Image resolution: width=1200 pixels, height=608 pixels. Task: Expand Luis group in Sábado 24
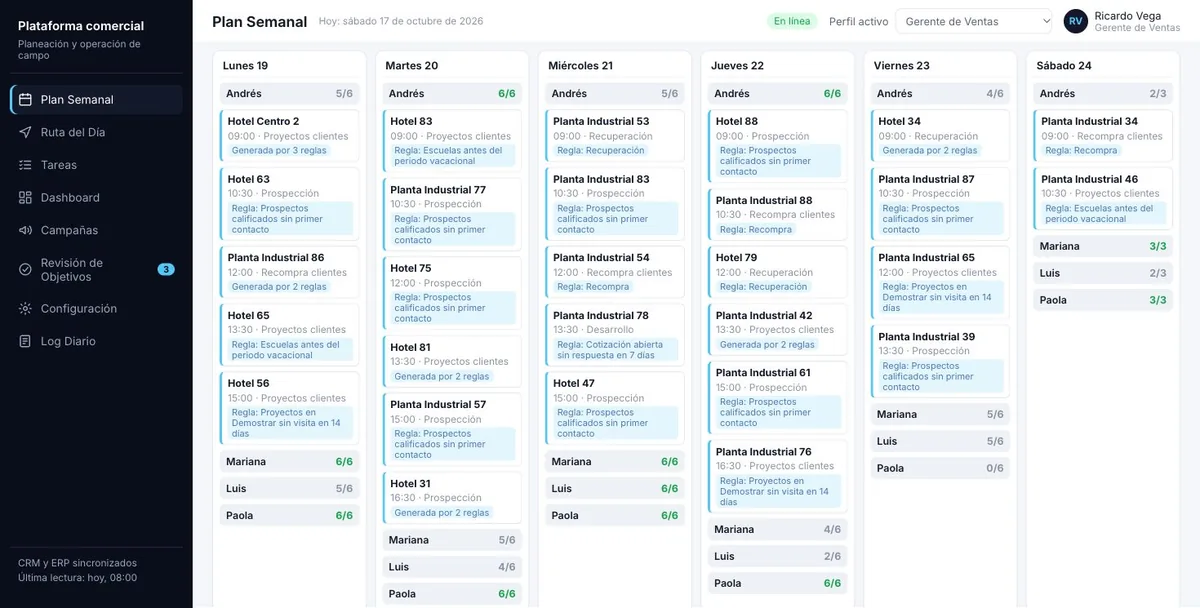pos(1103,273)
